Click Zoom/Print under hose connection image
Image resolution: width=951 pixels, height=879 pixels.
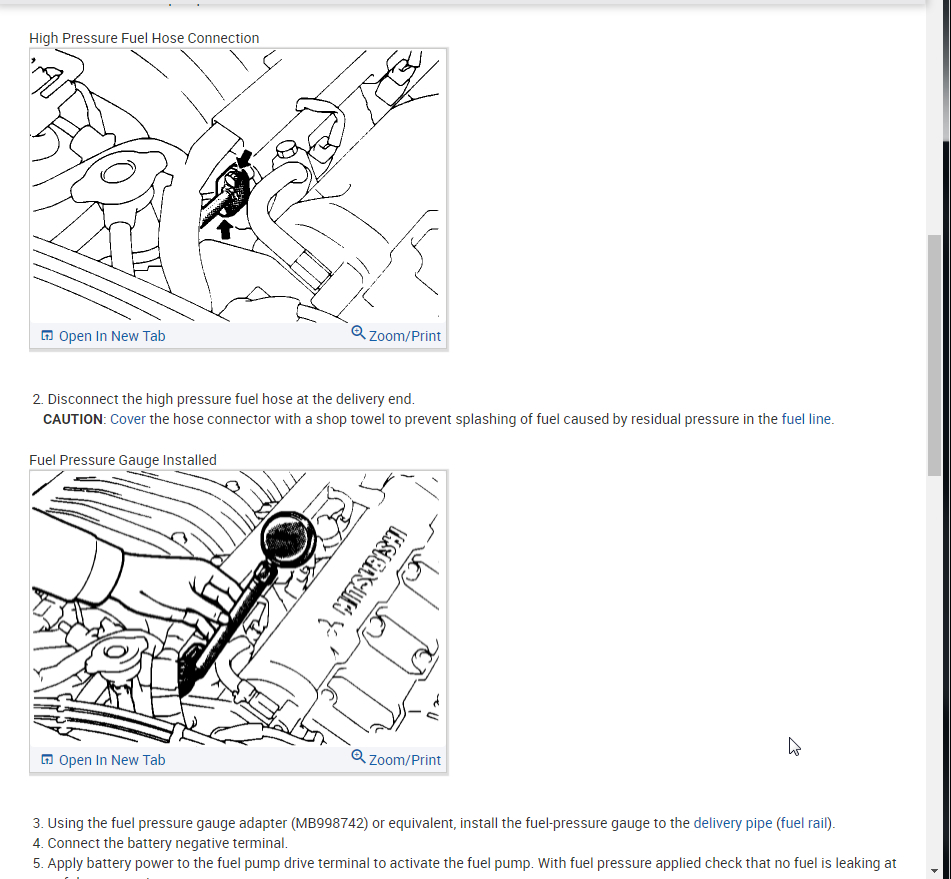coord(396,335)
